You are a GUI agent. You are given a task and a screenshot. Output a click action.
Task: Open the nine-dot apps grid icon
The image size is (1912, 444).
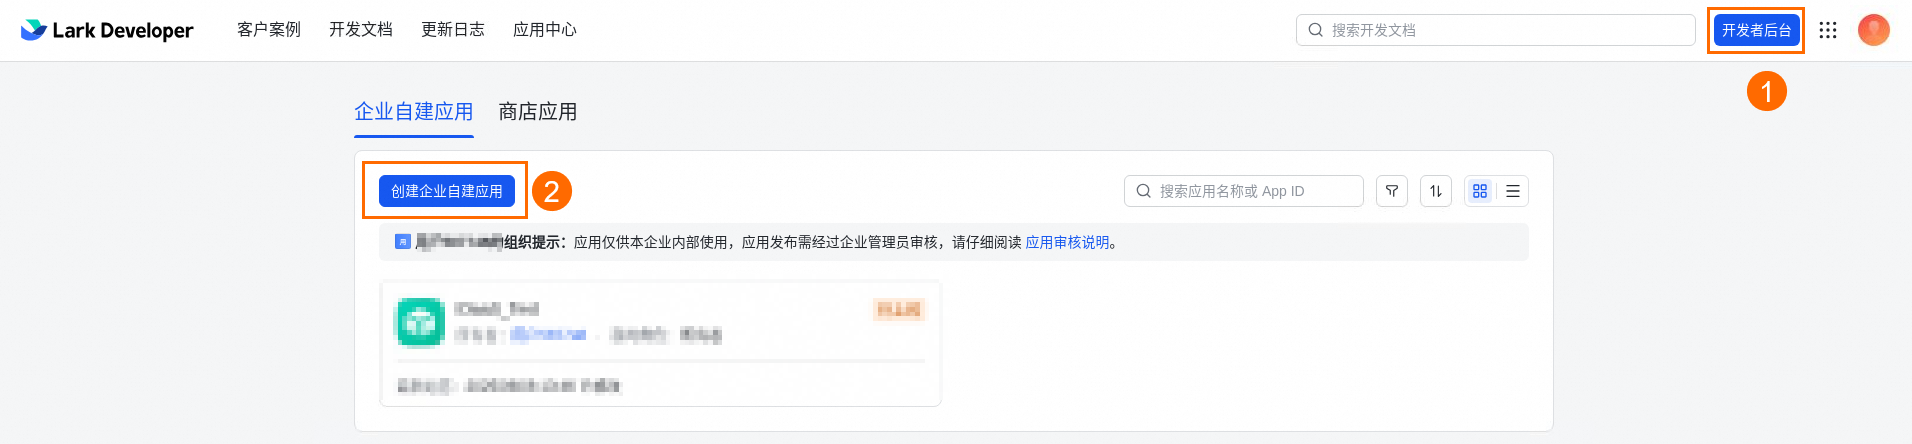pos(1828,30)
